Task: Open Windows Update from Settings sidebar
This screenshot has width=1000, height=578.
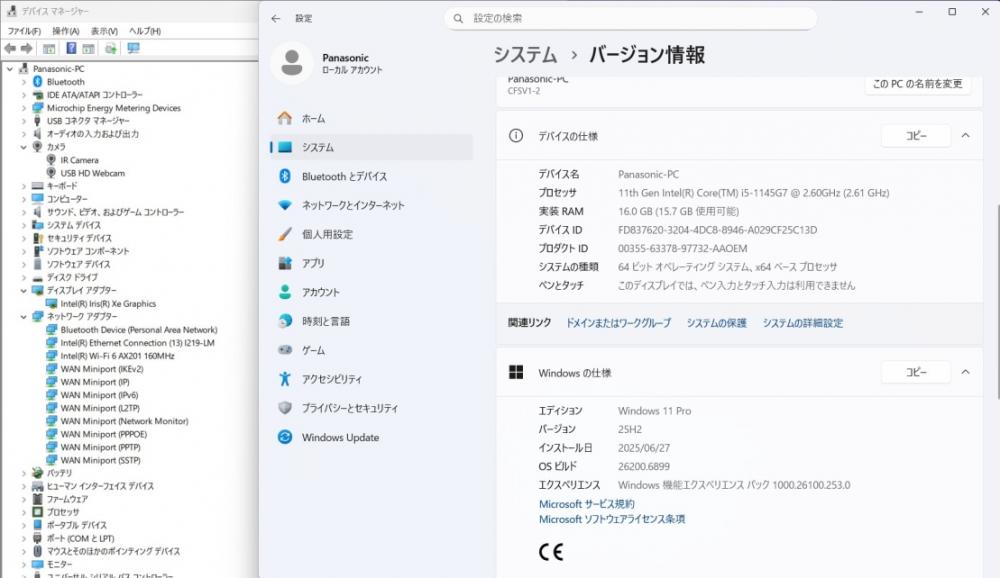Action: coord(340,437)
